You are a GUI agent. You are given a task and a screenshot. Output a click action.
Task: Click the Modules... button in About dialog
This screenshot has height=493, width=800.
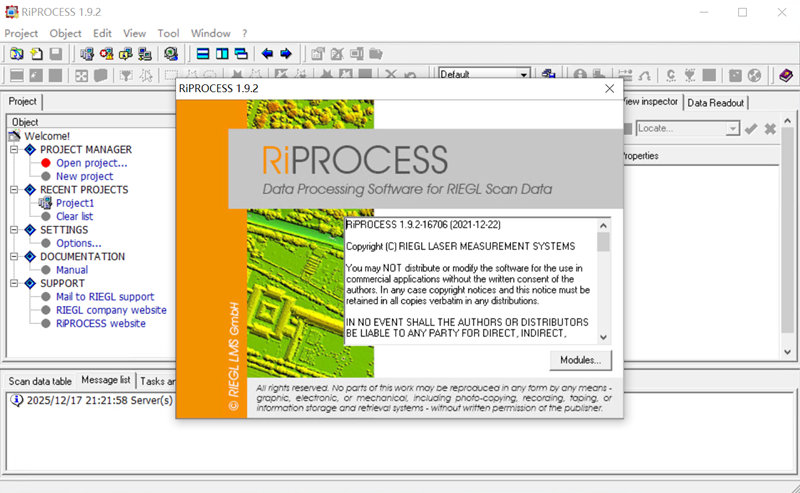click(x=581, y=360)
